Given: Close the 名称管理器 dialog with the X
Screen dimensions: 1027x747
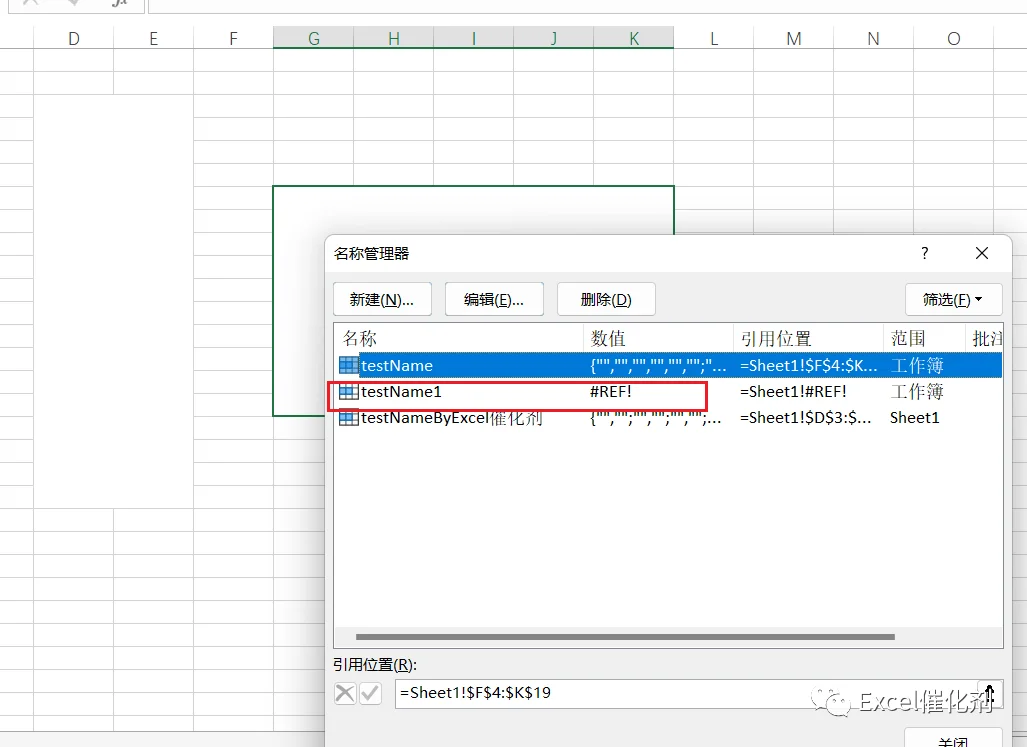Looking at the screenshot, I should pyautogui.click(x=981, y=253).
